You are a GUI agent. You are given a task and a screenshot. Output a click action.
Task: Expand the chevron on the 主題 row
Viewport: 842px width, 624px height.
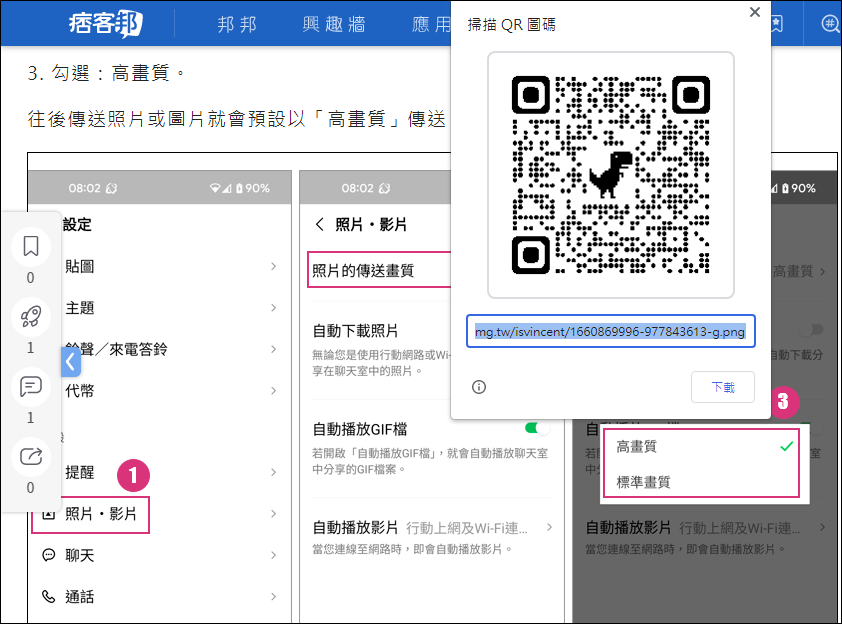coord(273,308)
